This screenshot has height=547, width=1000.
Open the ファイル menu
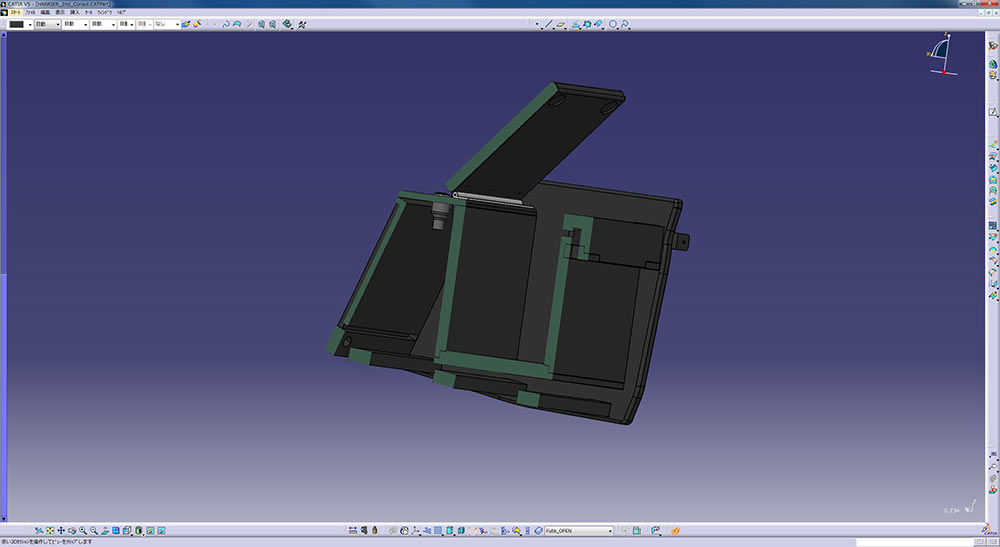[x=32, y=11]
